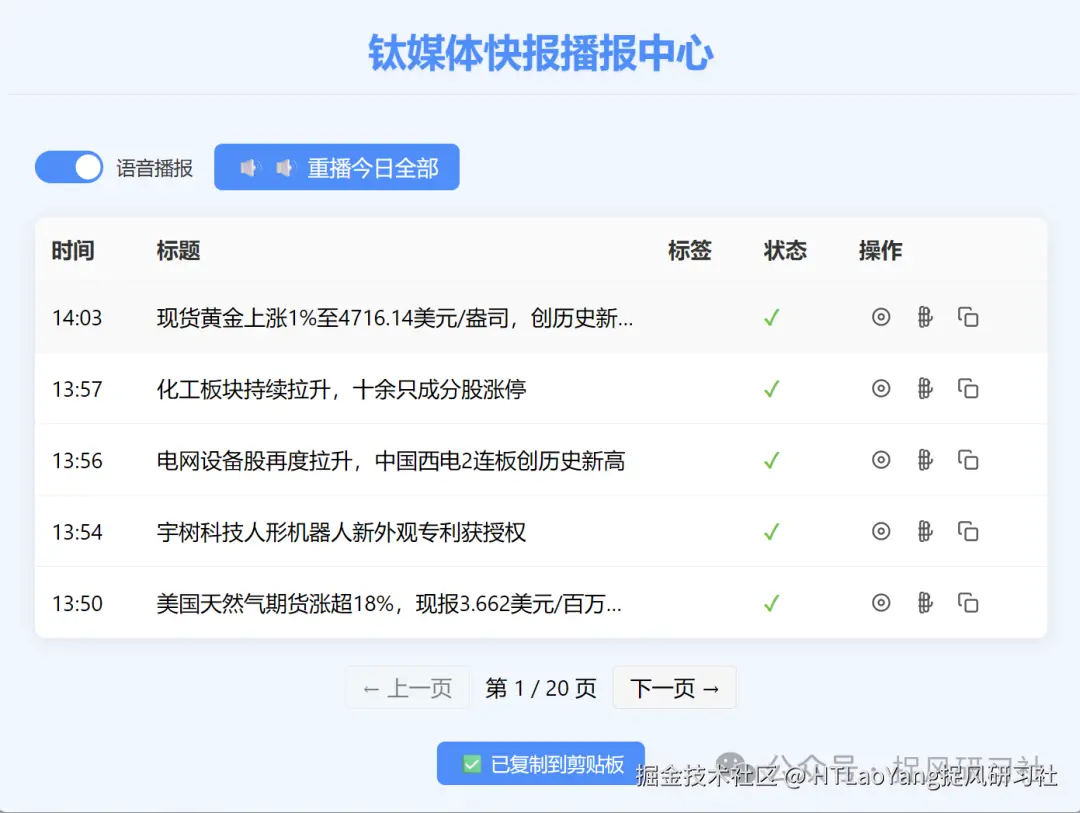Click the 第 1 / 20 页 page indicator

(540, 687)
